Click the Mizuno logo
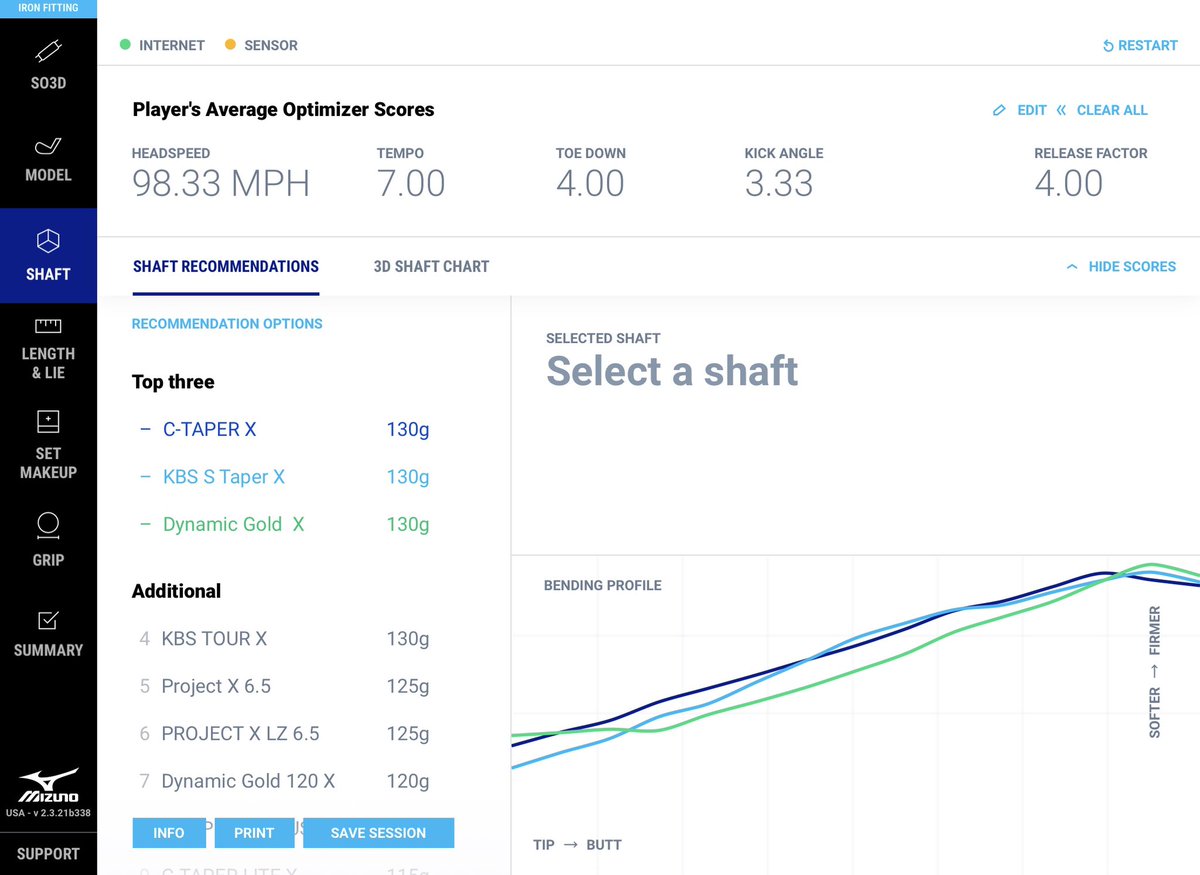 (x=48, y=785)
